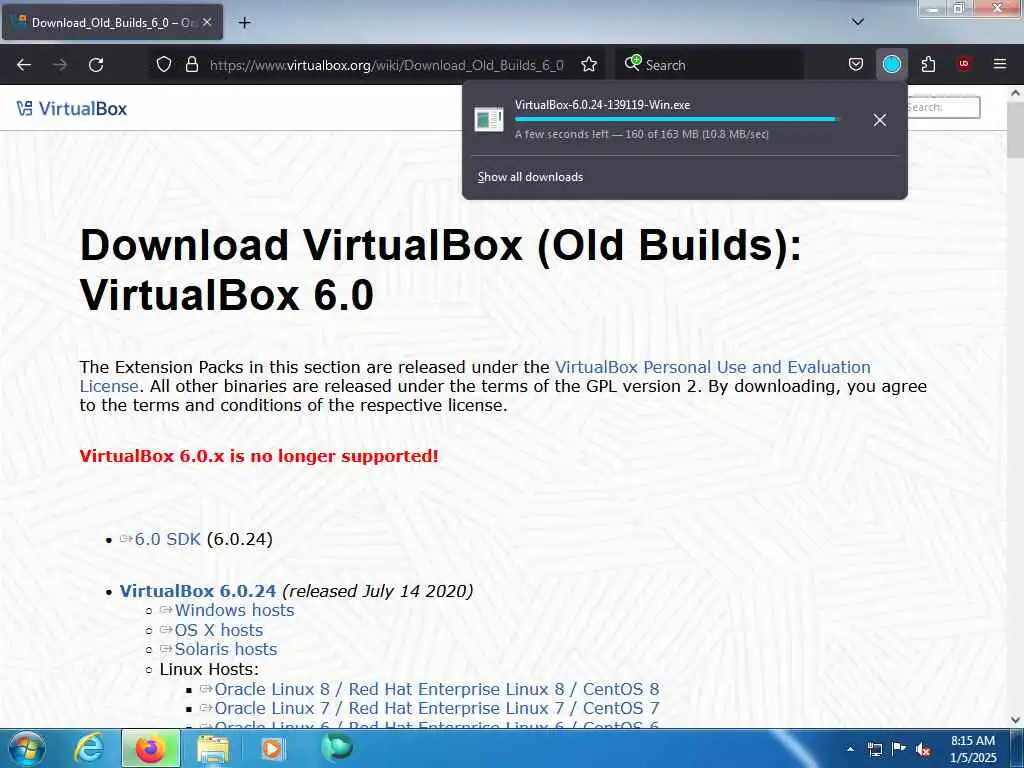Open VirtualBox Personal Use and Evaluation License link
The width and height of the screenshot is (1024, 768).
pyautogui.click(x=475, y=377)
